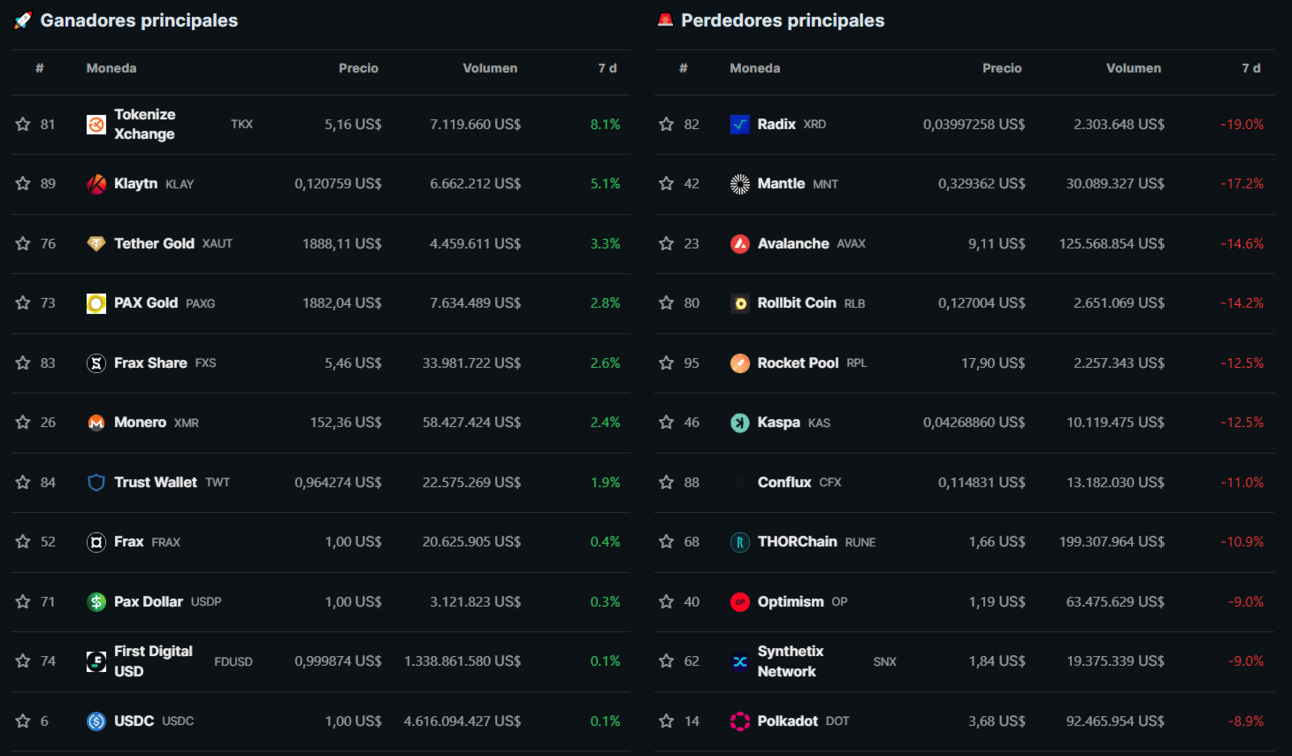Click the Trust Wallet shield logo

point(96,482)
